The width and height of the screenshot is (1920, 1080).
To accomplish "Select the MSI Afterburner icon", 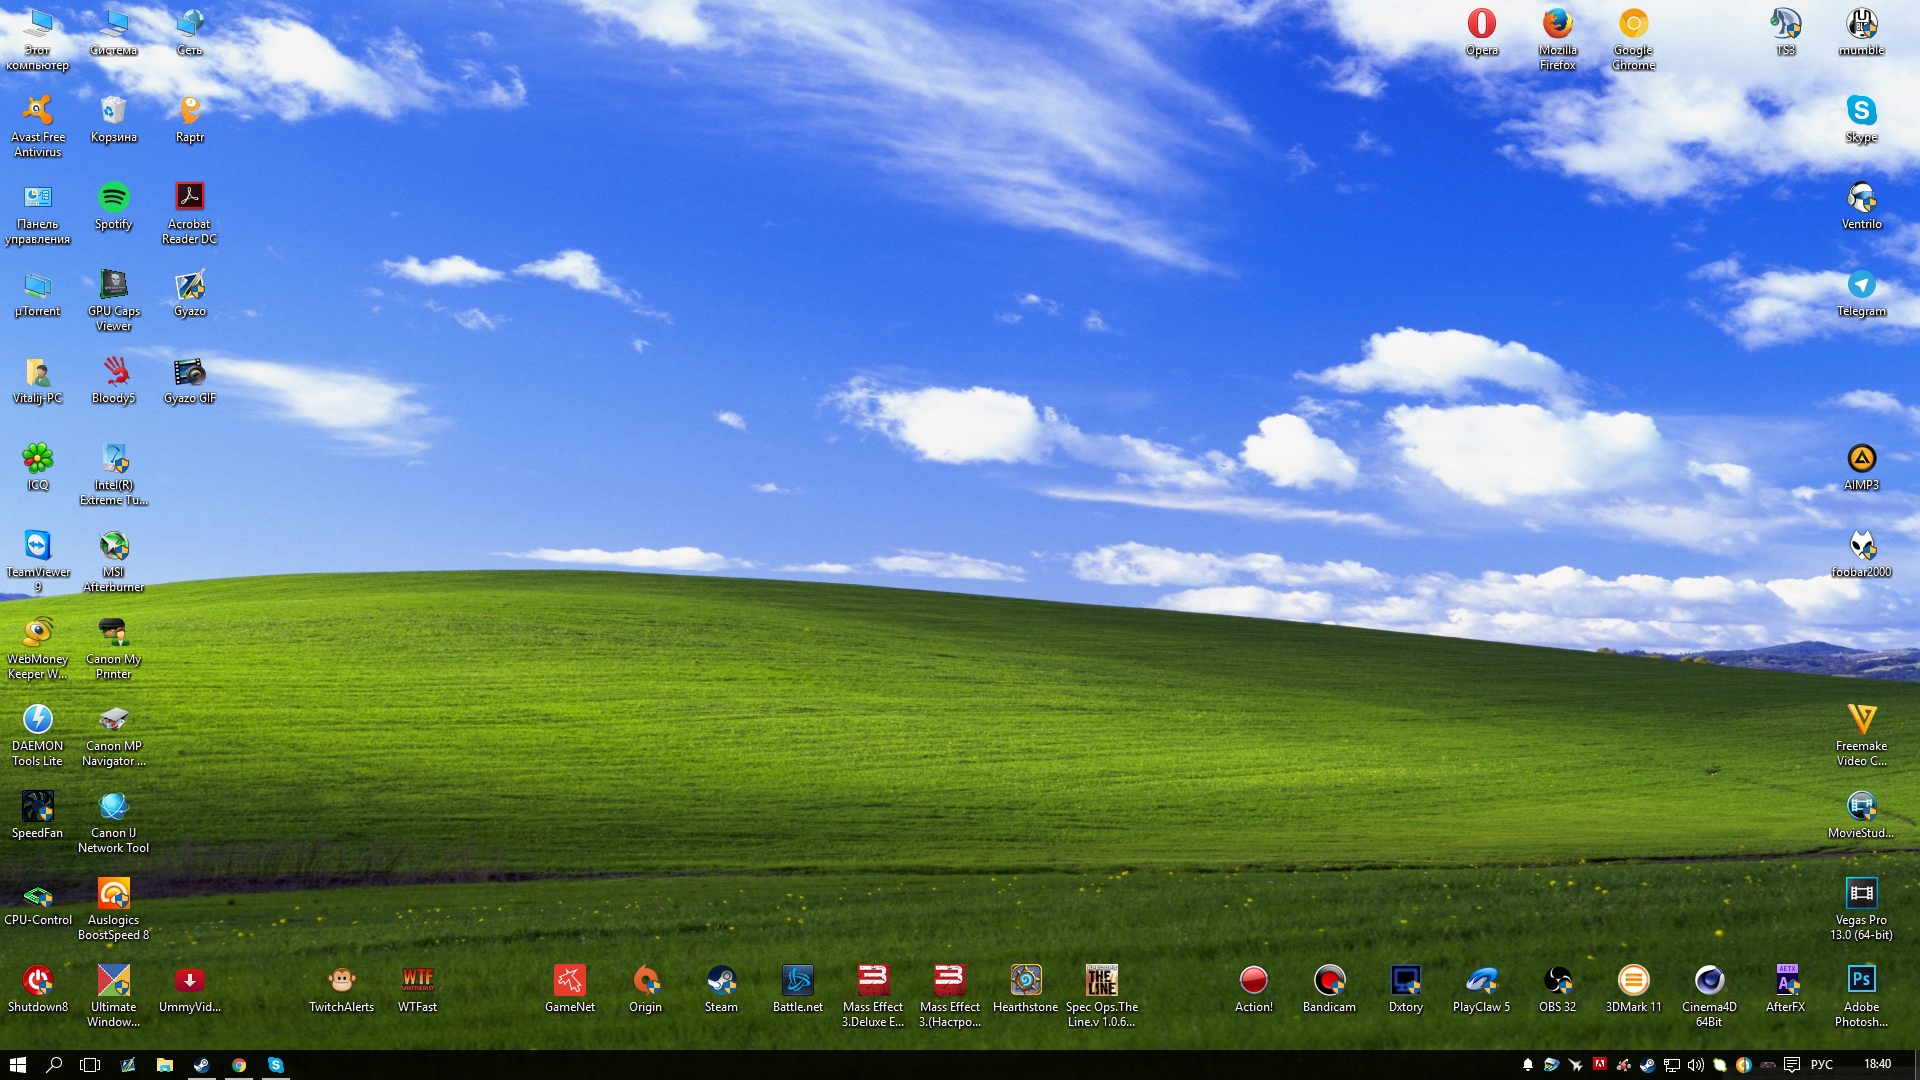I will tap(113, 546).
